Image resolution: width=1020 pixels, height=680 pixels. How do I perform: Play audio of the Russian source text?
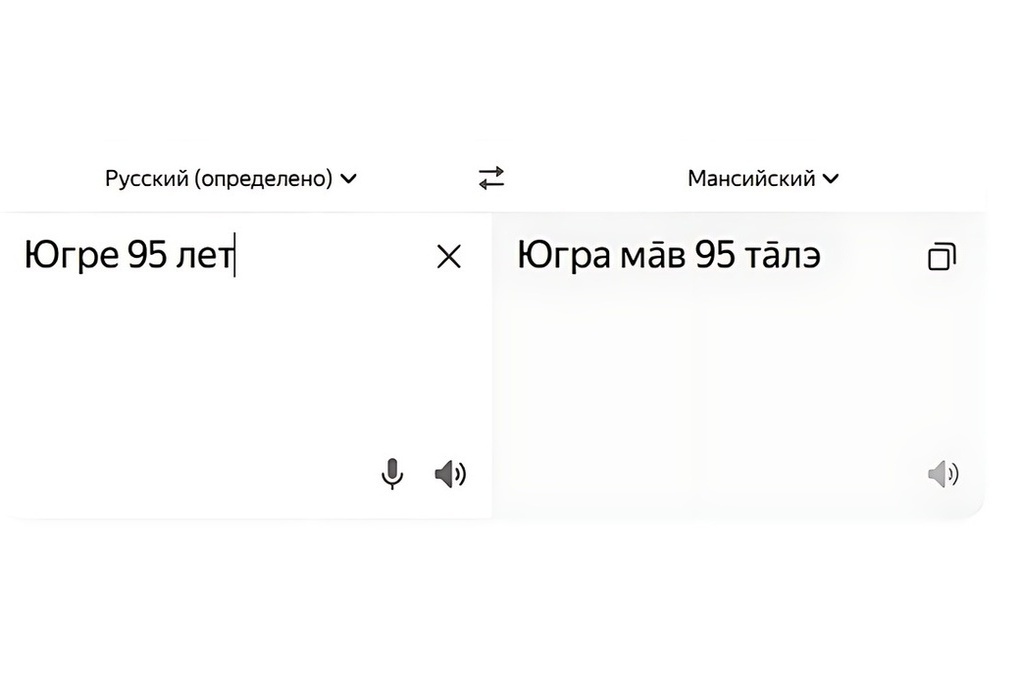tap(450, 473)
